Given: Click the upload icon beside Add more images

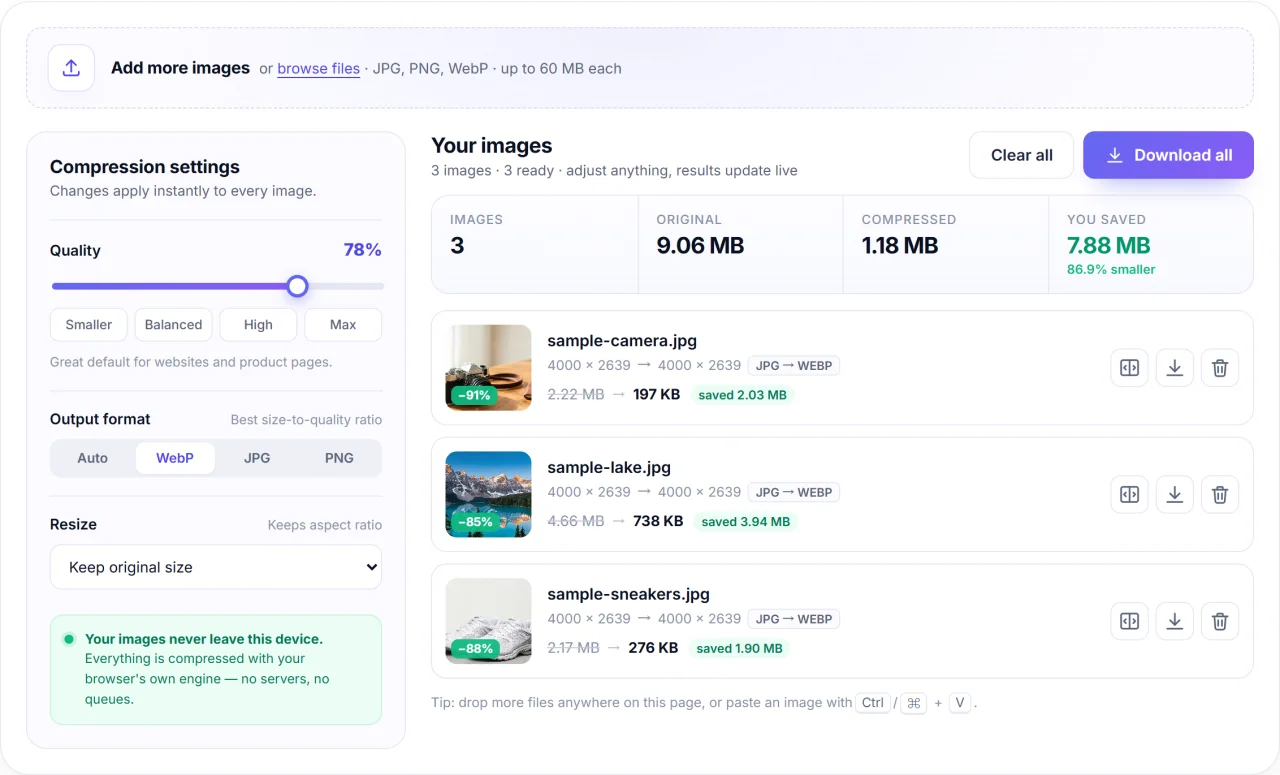Looking at the screenshot, I should coord(71,68).
